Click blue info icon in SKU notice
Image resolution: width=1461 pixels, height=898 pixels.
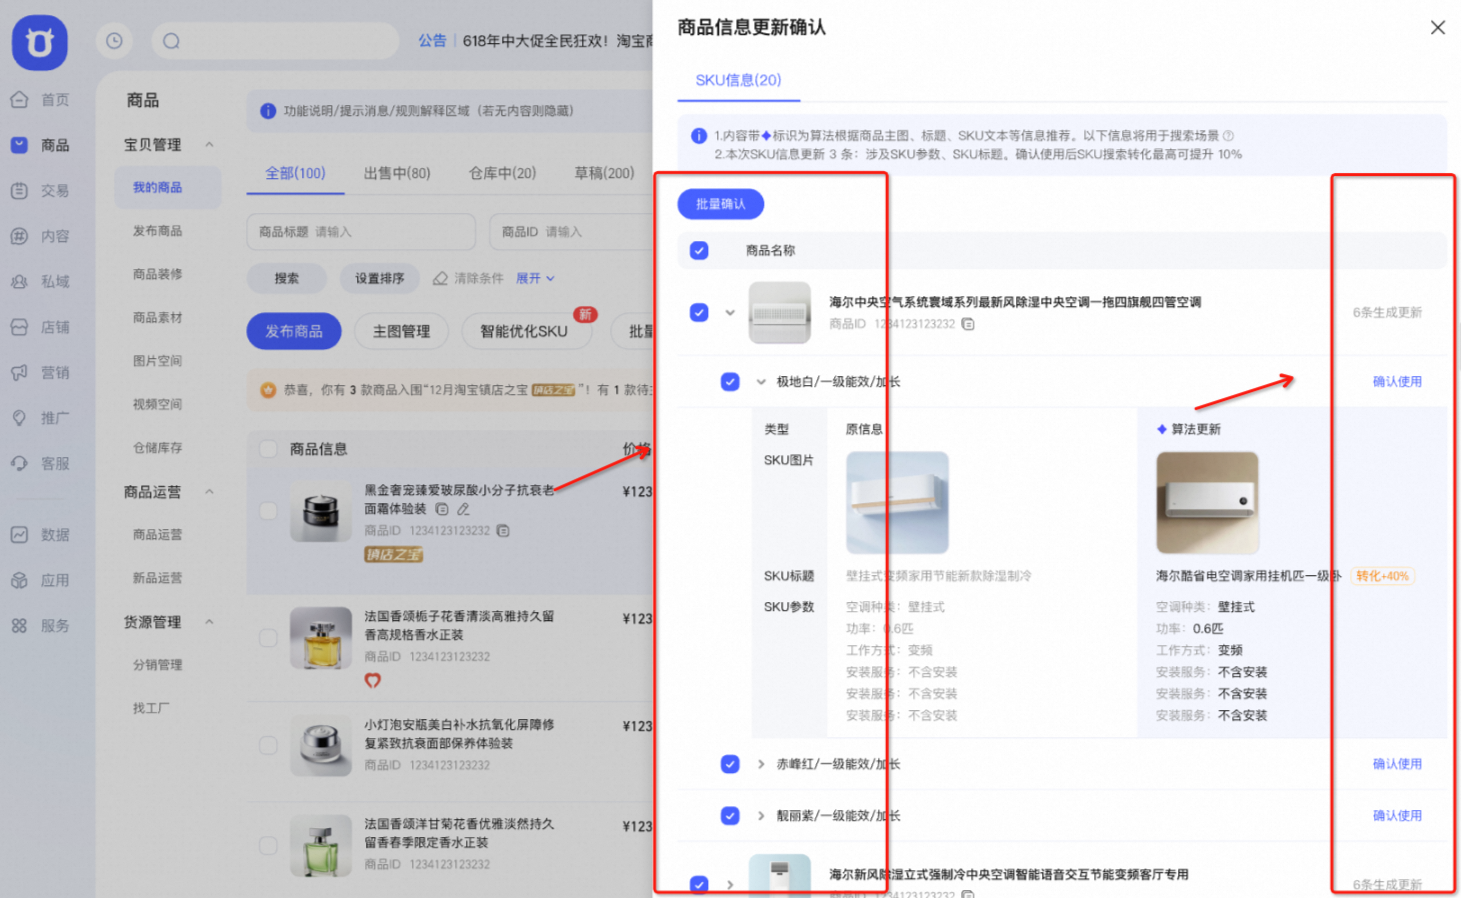point(699,135)
